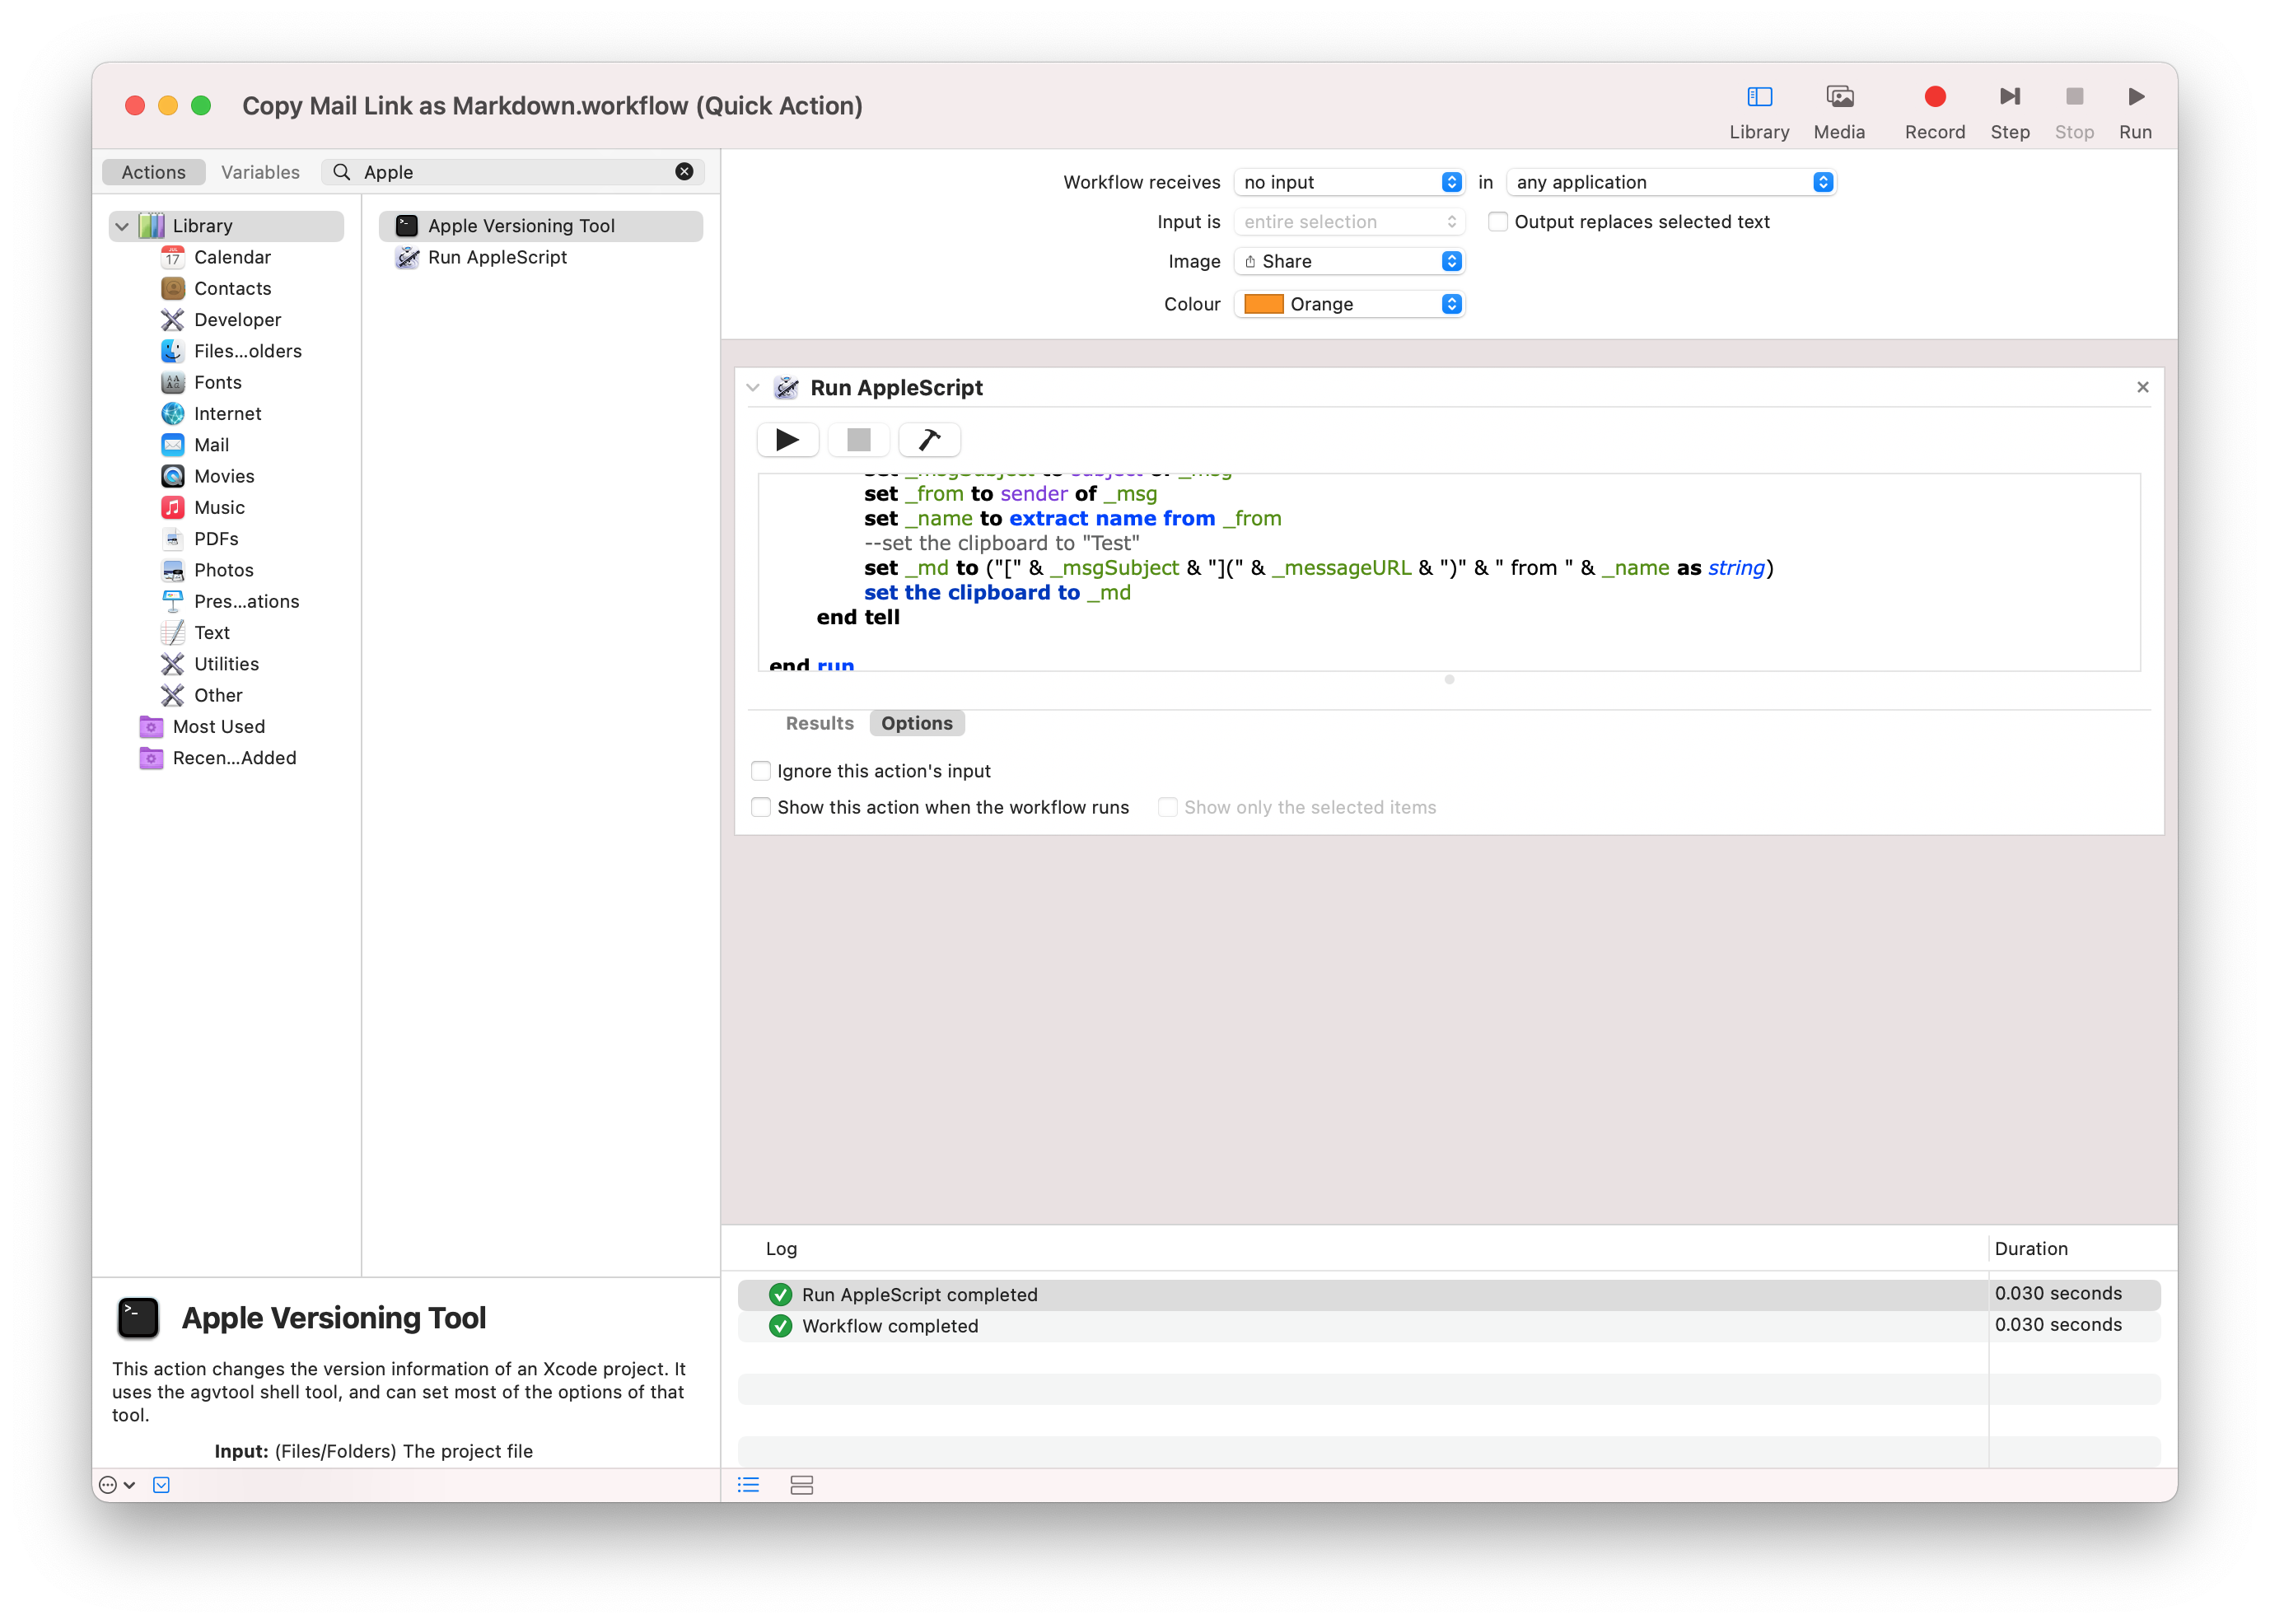Run the AppleScript with play button
Image resolution: width=2270 pixels, height=1624 pixels.
tap(788, 440)
